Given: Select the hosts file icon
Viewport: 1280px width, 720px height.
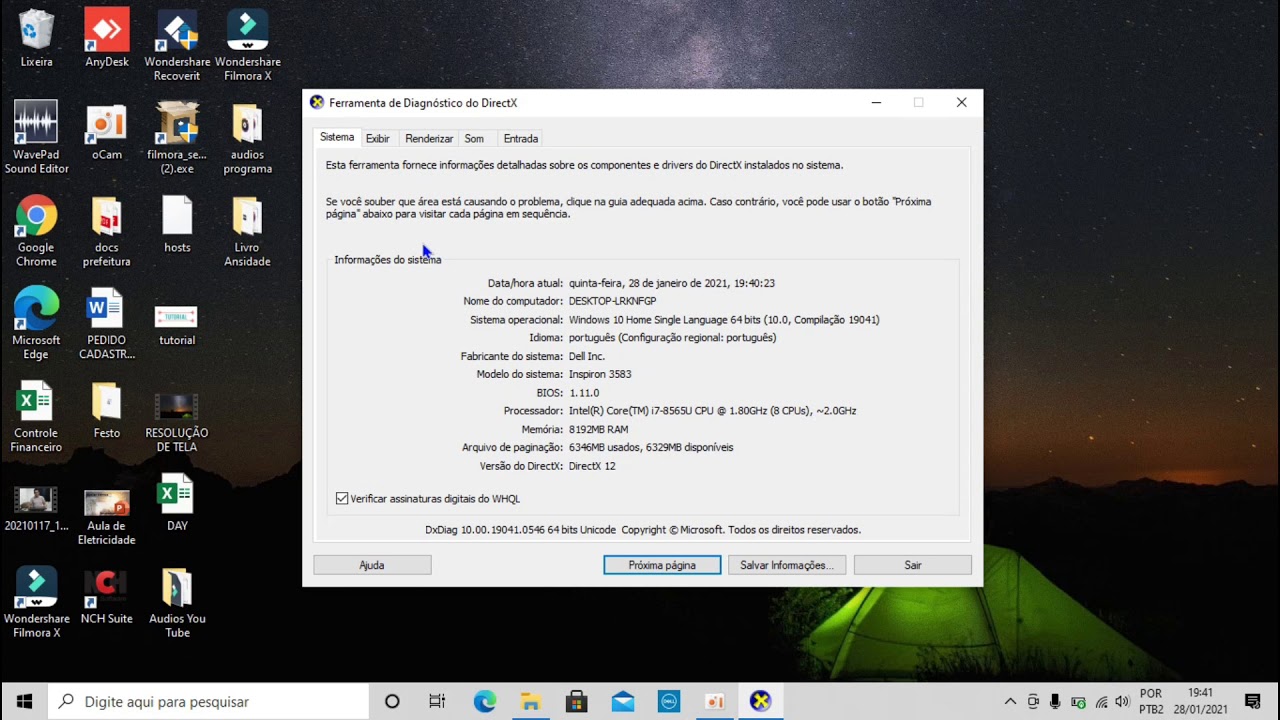Looking at the screenshot, I should click(177, 224).
